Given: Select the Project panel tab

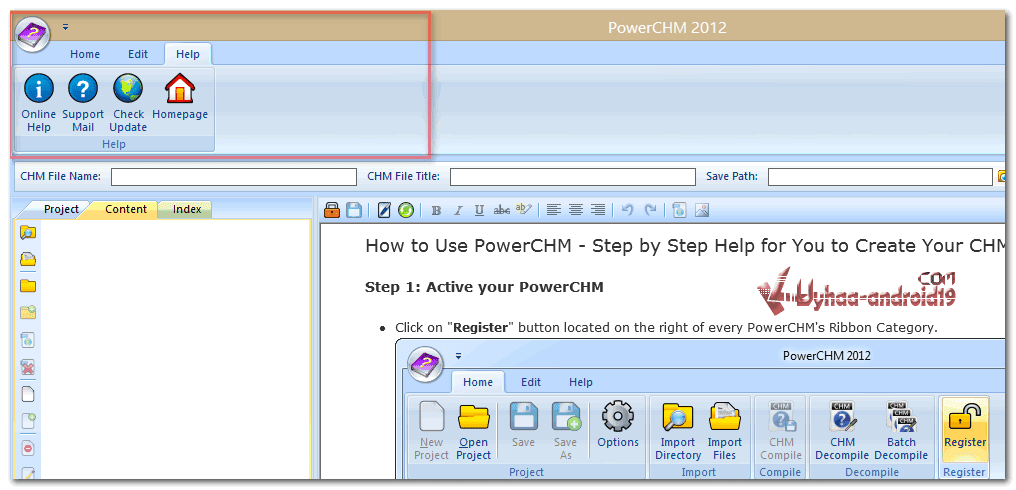Looking at the screenshot, I should [61, 209].
